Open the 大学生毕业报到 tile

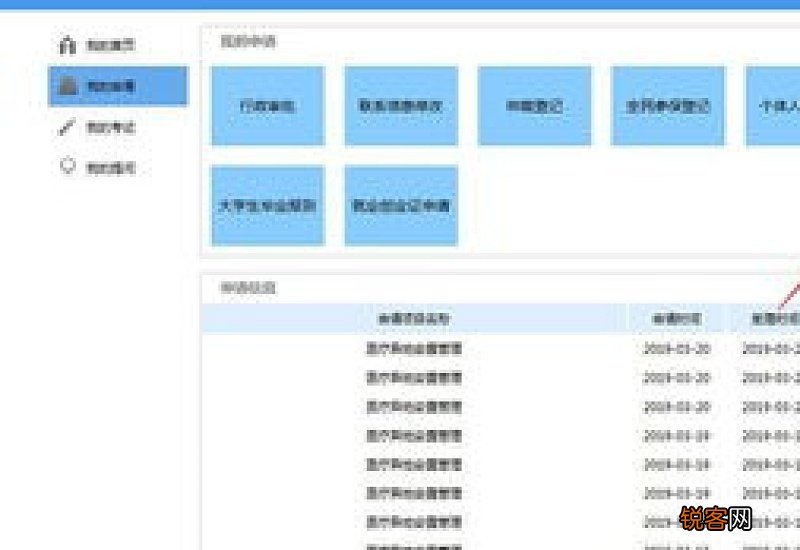[x=268, y=206]
